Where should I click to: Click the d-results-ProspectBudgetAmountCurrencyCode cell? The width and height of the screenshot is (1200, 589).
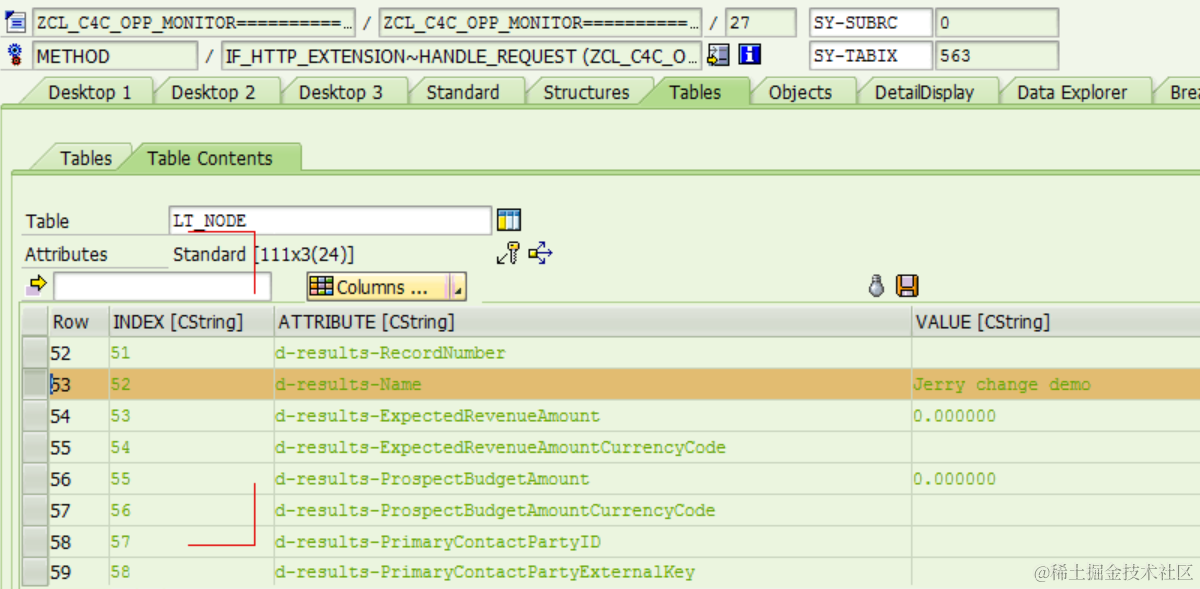(x=592, y=510)
